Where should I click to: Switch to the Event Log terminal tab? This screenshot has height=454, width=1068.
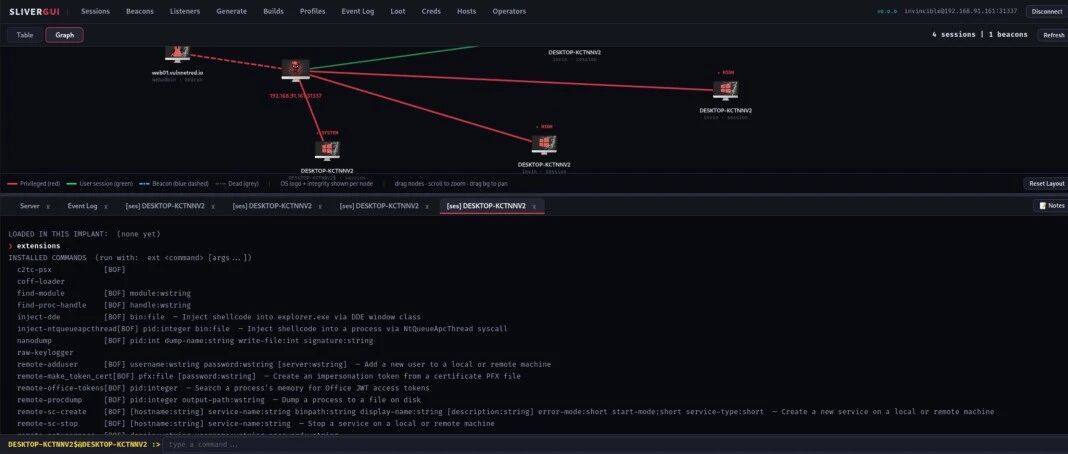(82, 206)
